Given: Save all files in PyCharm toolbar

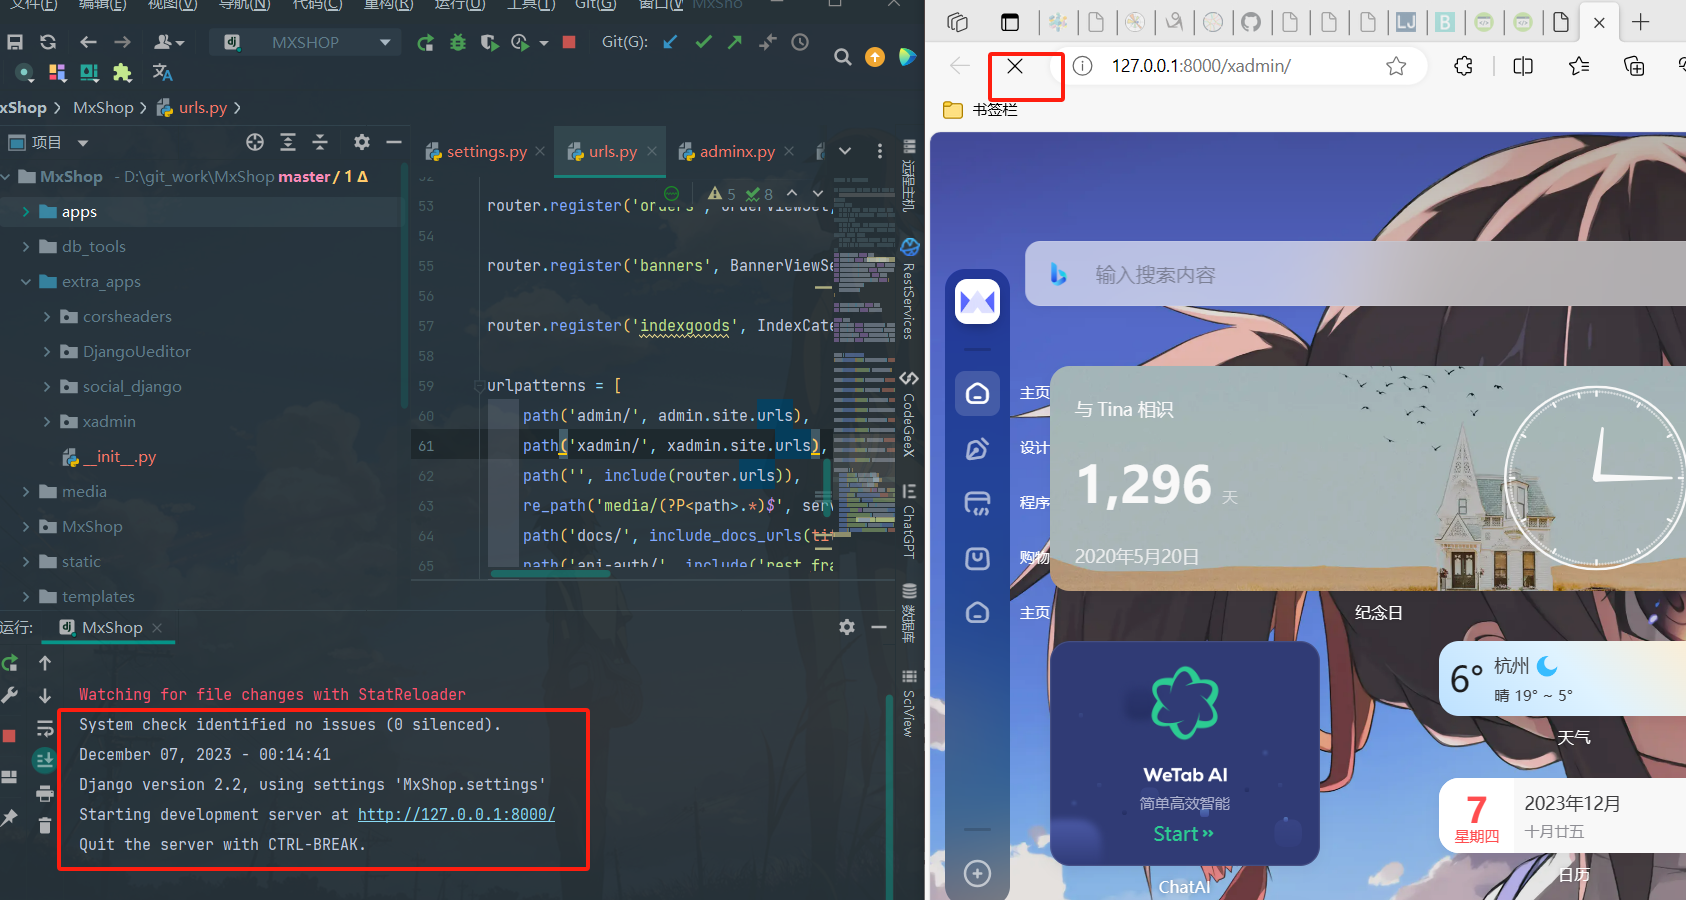Looking at the screenshot, I should [15, 42].
